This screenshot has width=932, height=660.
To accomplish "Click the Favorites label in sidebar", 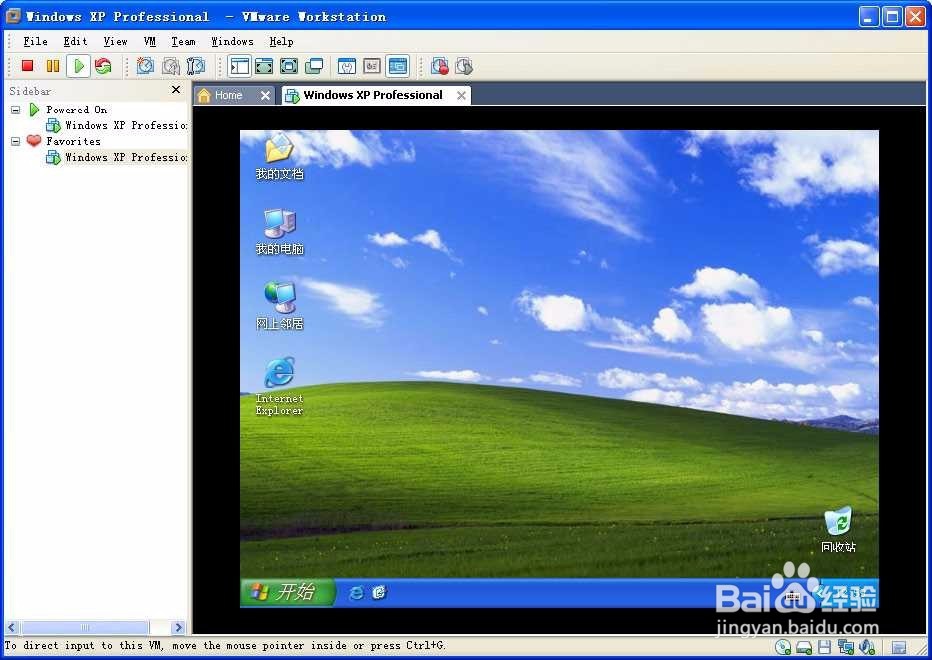I will pos(74,142).
